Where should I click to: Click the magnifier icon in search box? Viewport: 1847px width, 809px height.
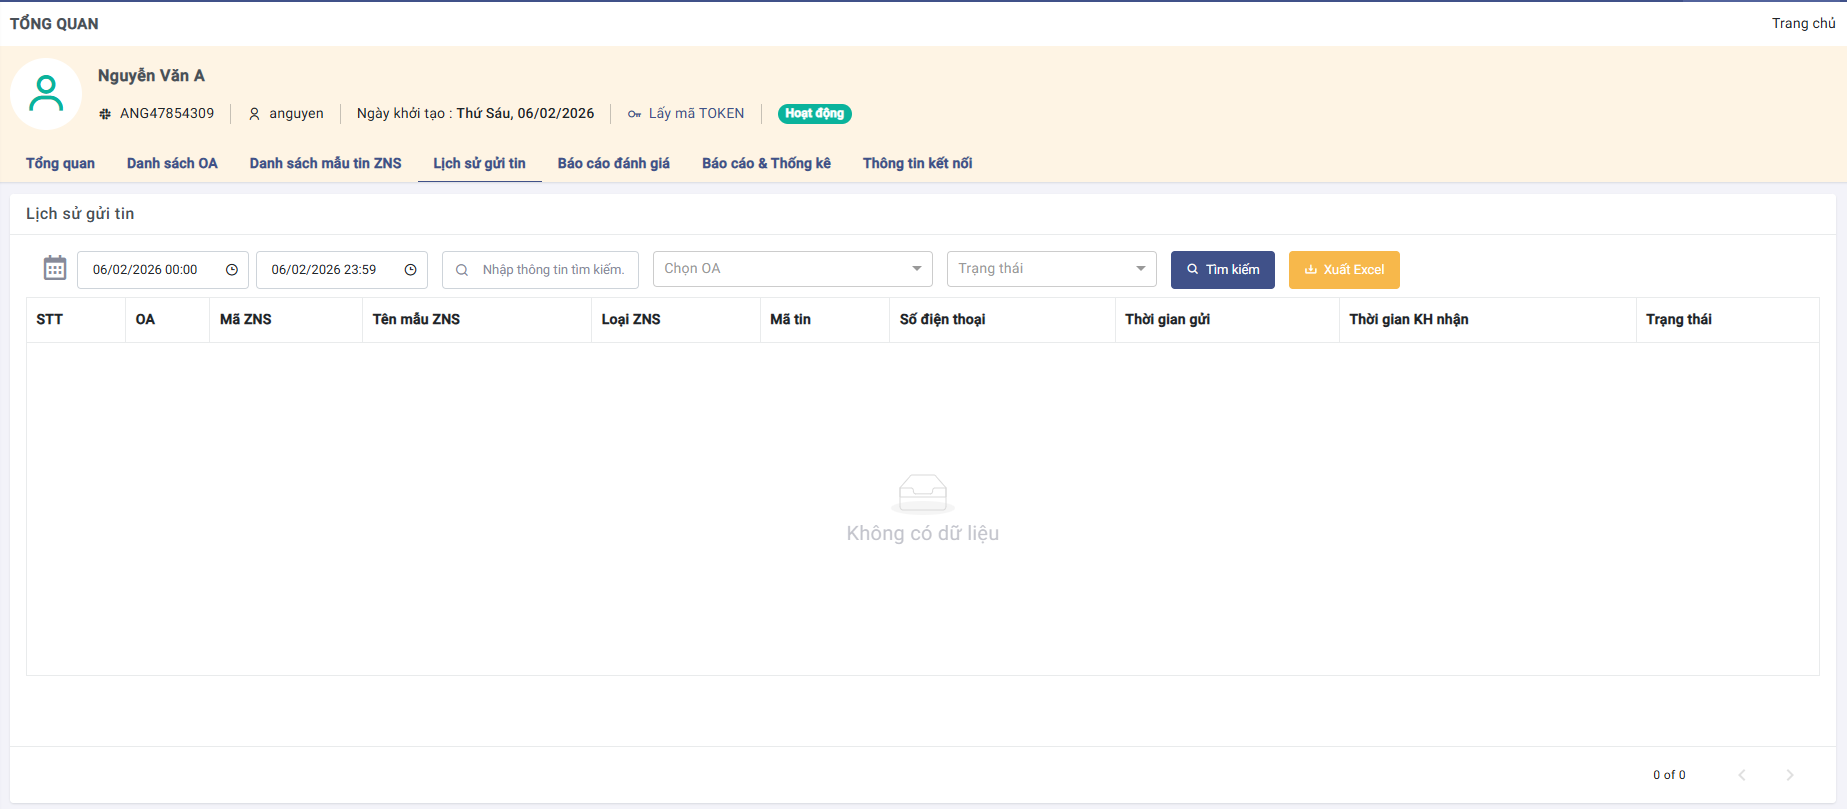click(462, 270)
